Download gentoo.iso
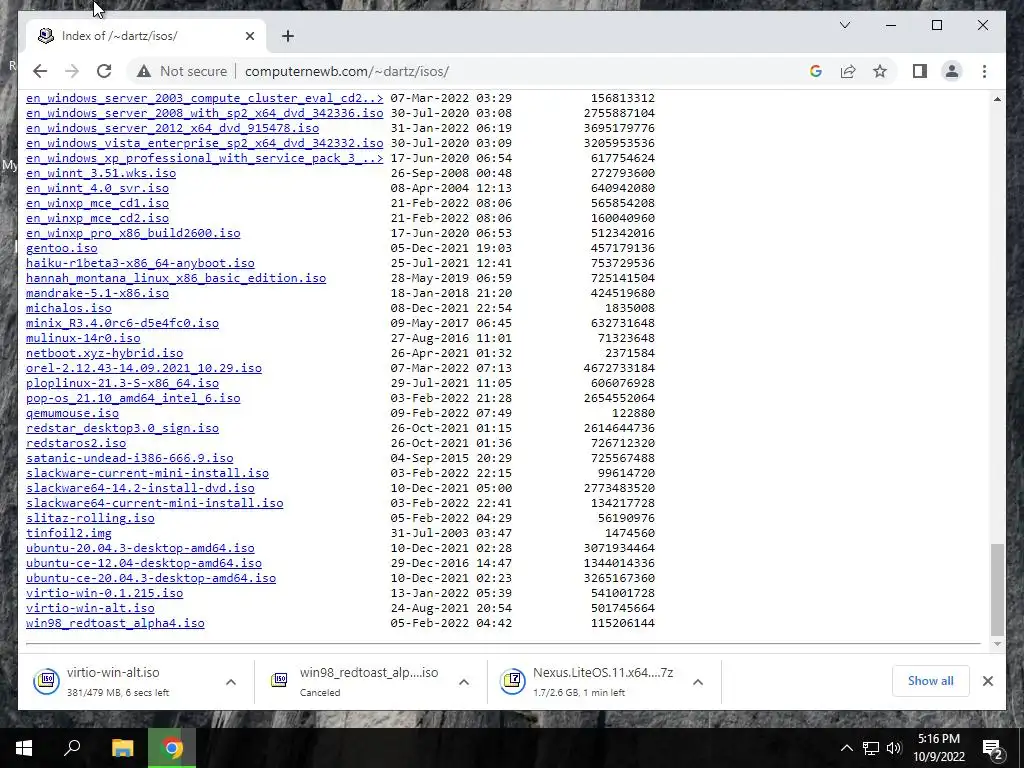Image resolution: width=1024 pixels, height=768 pixels. [61, 248]
